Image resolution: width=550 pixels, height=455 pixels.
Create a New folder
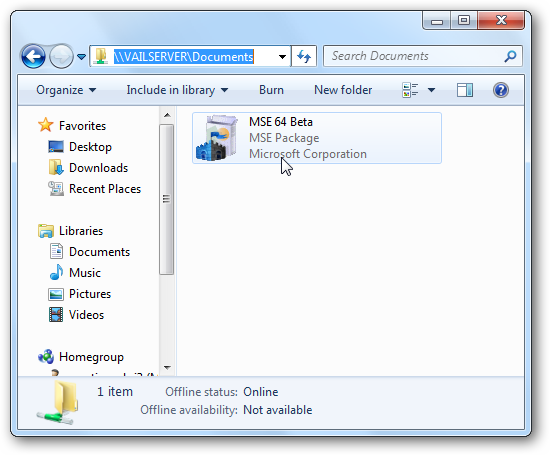(x=343, y=90)
